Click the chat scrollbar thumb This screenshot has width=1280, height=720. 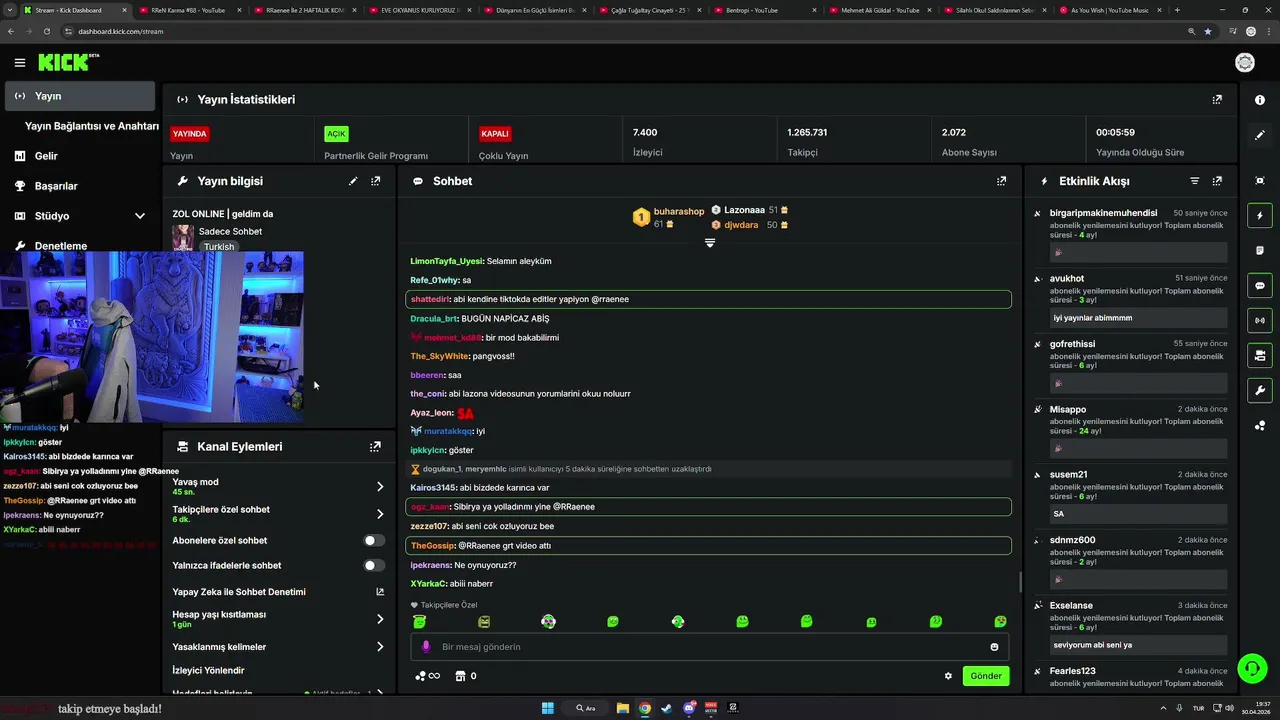[x=1020, y=582]
